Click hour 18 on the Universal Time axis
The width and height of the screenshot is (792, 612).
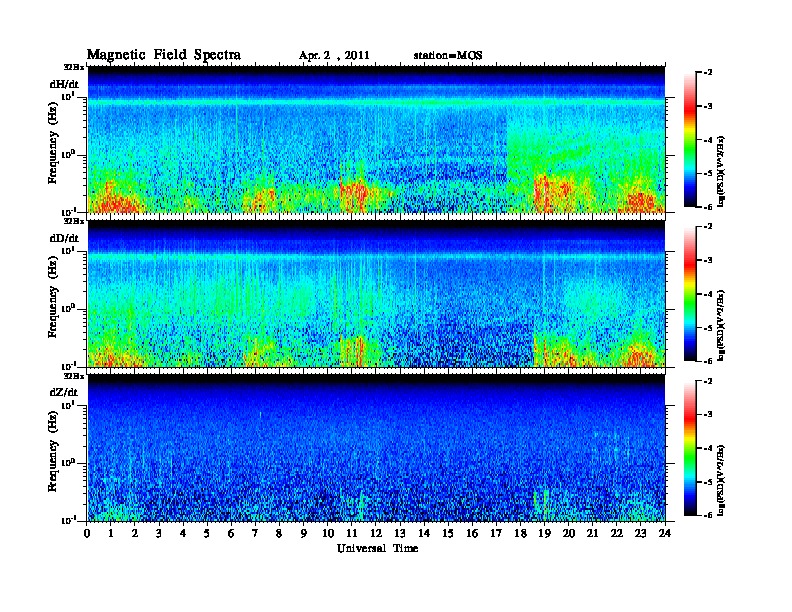520,533
